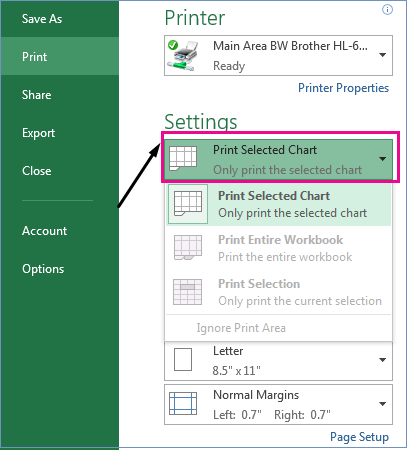Click the Letter paper size page icon
The height and width of the screenshot is (450, 408).
click(183, 360)
